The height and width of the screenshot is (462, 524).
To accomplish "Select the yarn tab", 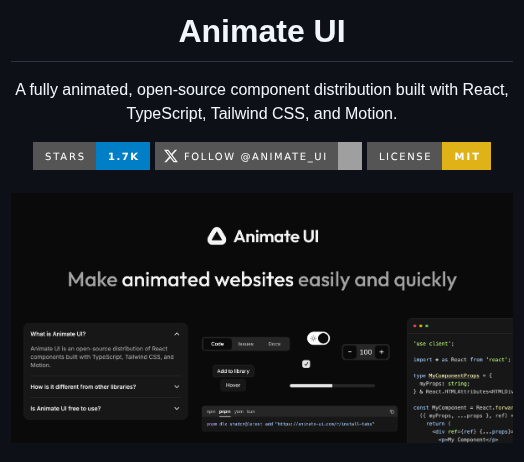I will coord(239,412).
